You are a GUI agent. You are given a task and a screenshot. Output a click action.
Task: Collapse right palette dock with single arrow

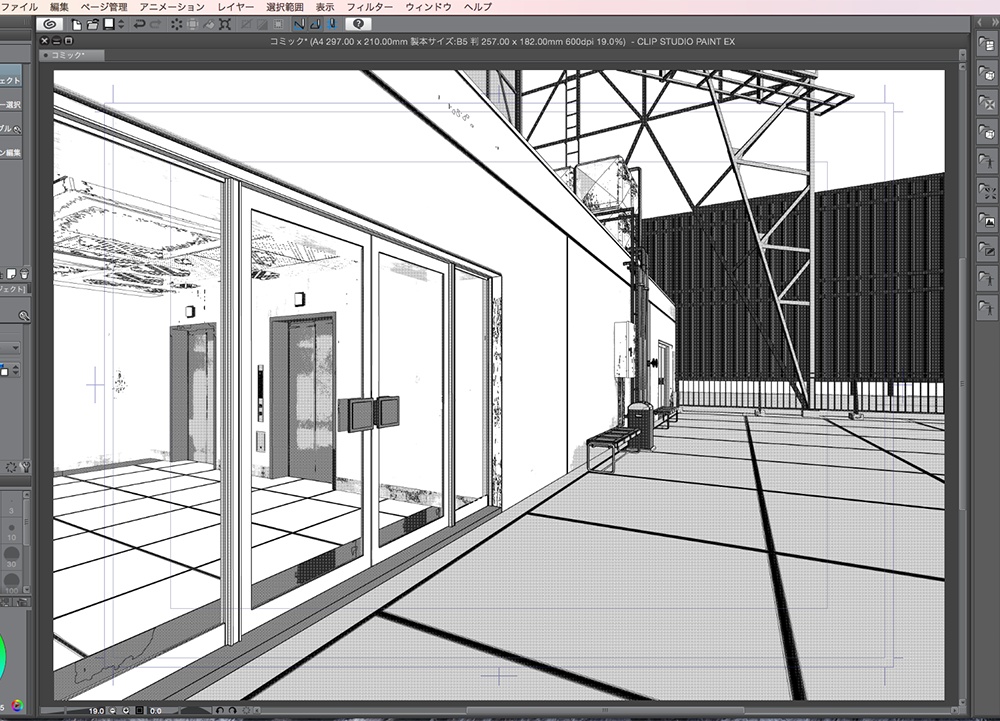point(980,22)
